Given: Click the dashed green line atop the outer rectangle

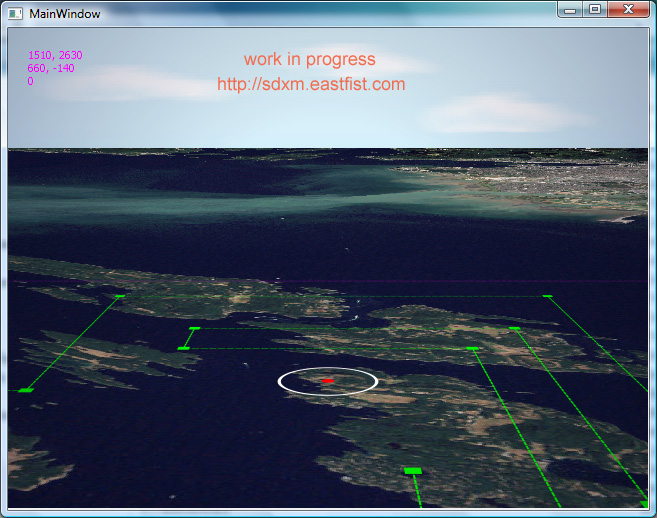Looking at the screenshot, I should pos(330,296).
